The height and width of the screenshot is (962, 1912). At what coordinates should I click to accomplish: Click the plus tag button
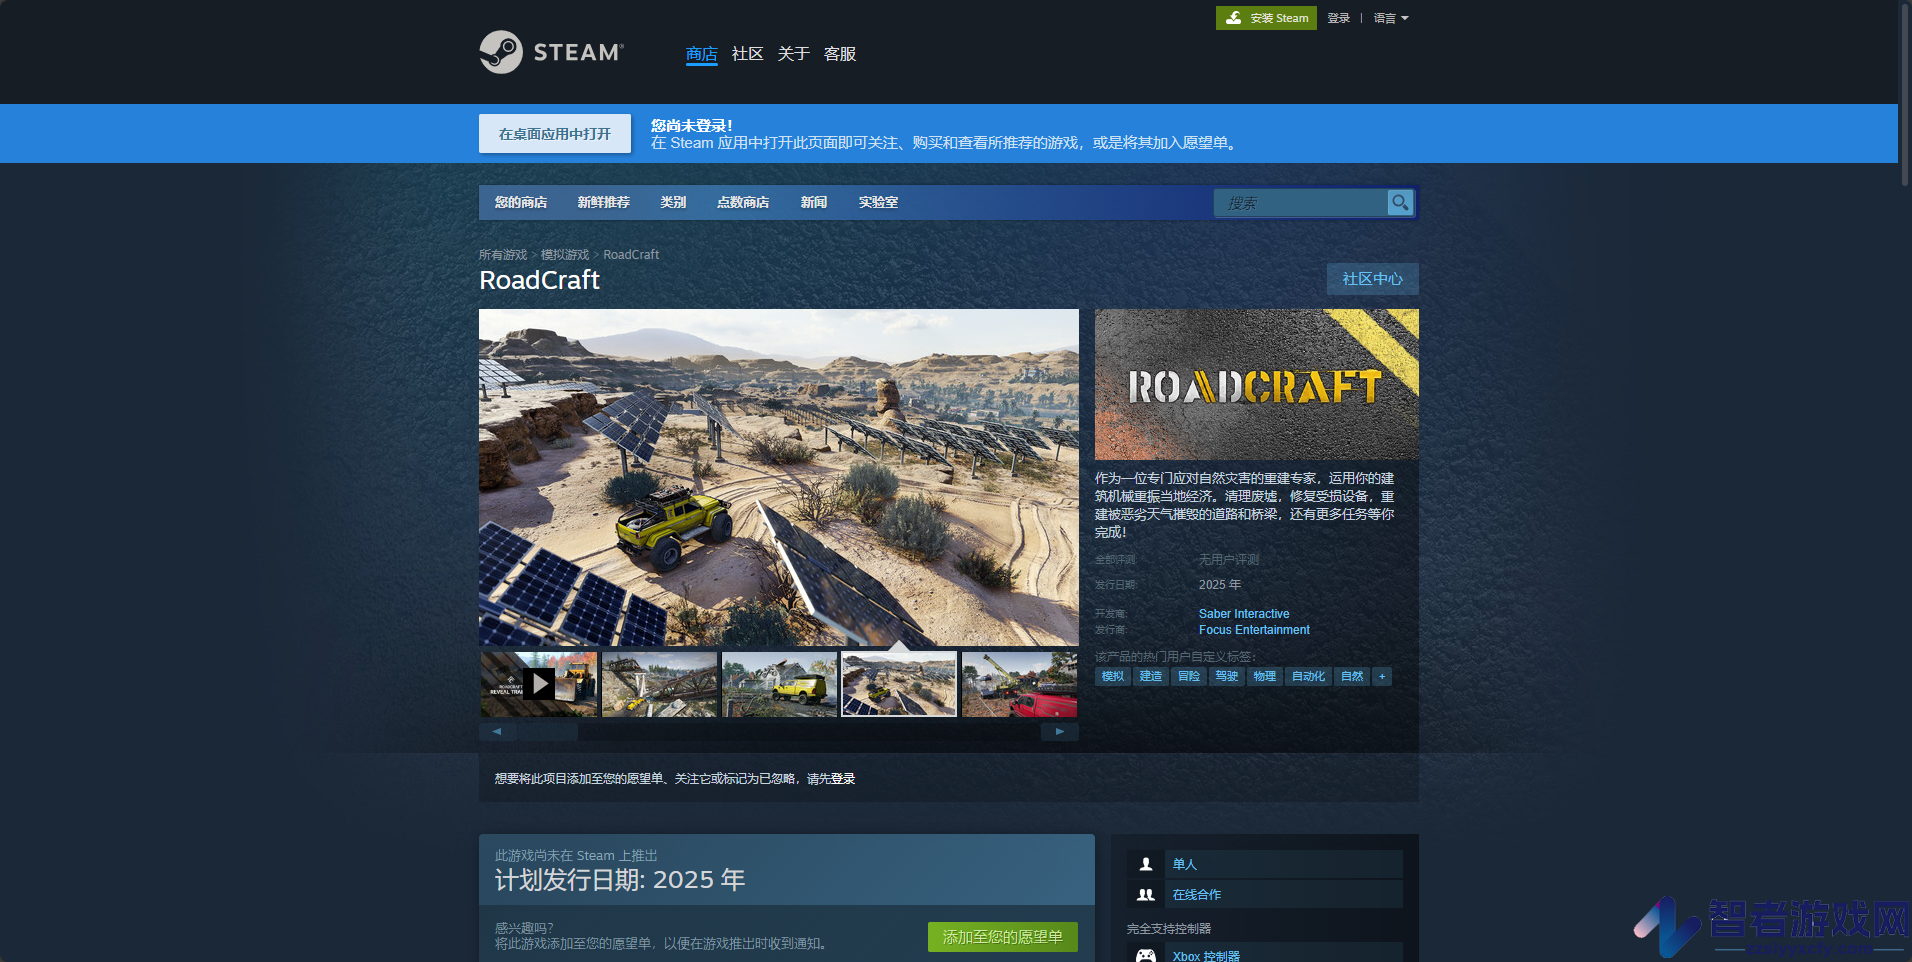pos(1382,677)
